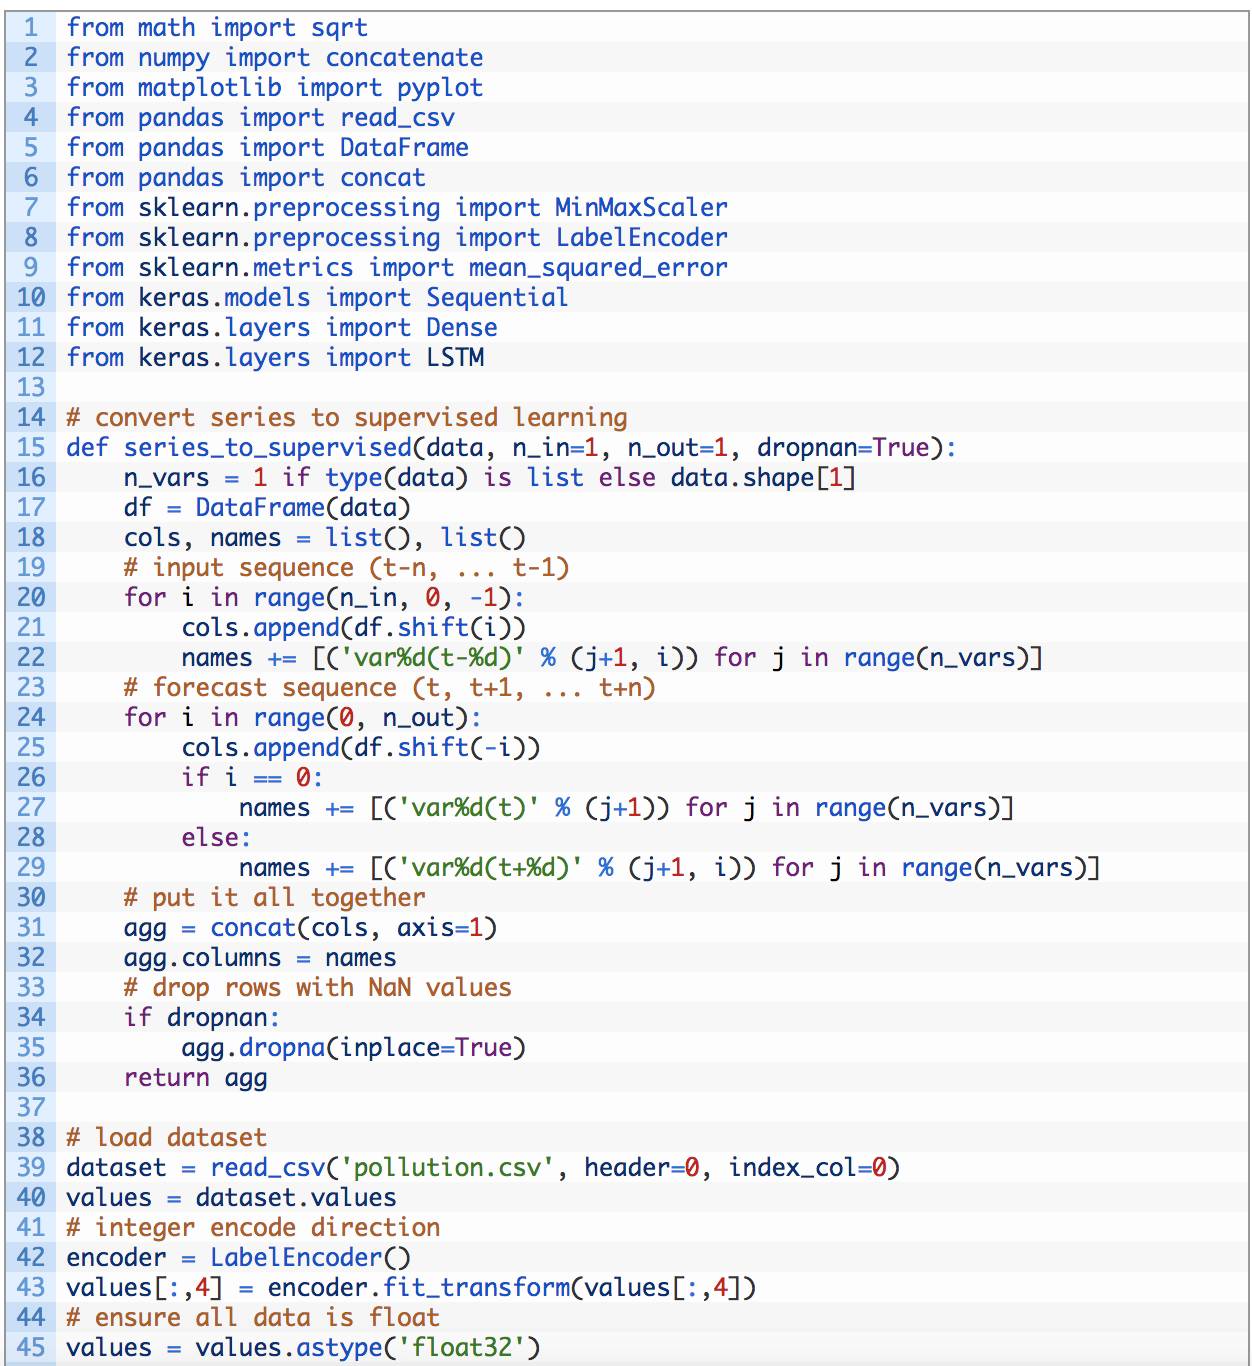
Task: Click 'pyplot' in the matplotlib import
Action: pyautogui.click(x=440, y=87)
